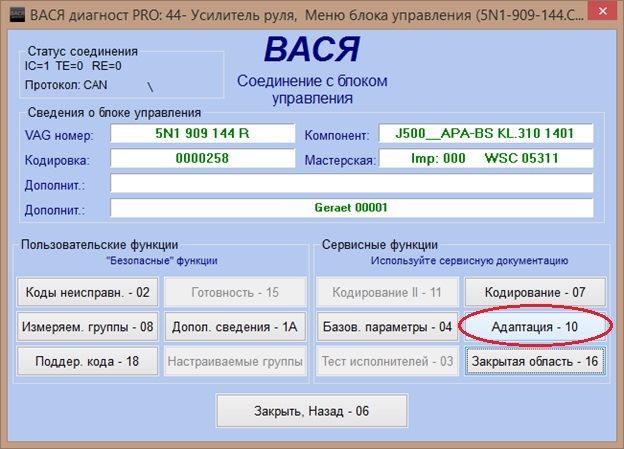624x449 pixels.
Task: Click the 'Протокол: CAN' status text
Action: point(66,85)
